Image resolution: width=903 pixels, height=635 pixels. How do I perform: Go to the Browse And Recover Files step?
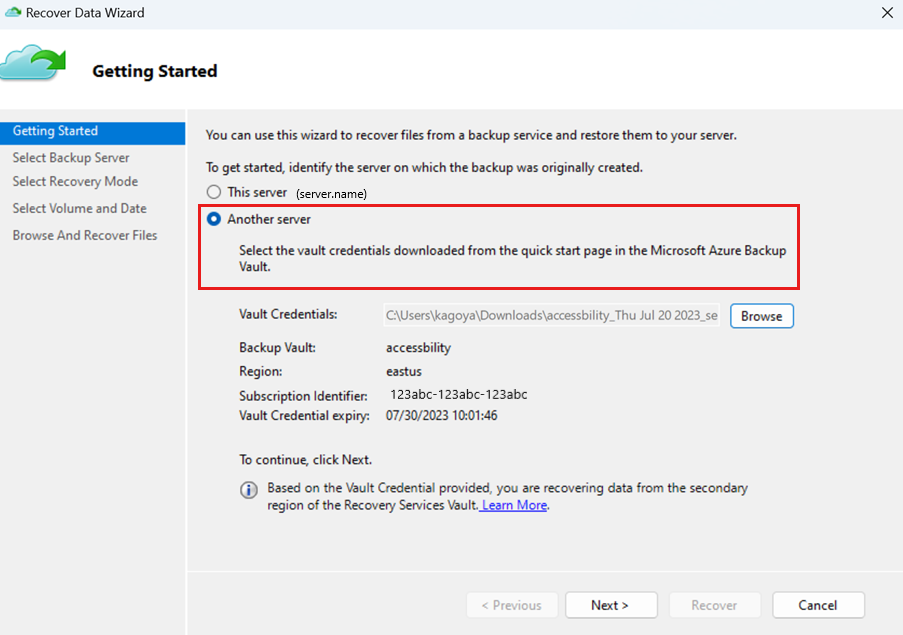pos(85,235)
